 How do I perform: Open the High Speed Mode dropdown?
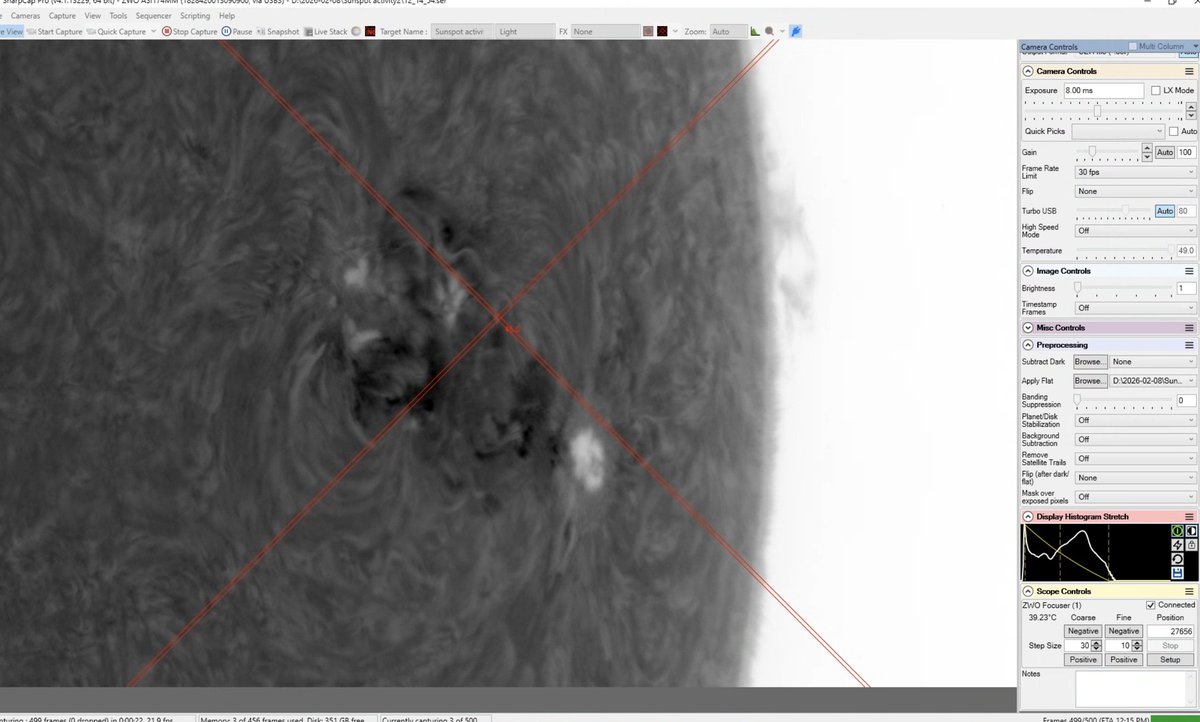1135,230
